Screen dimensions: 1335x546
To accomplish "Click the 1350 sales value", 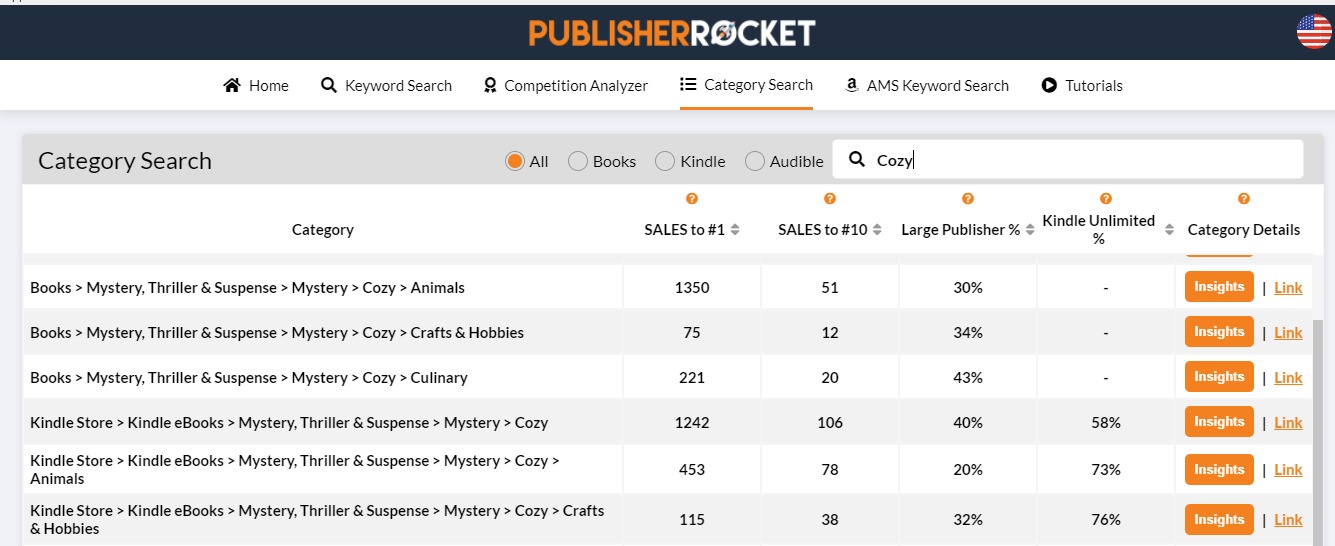I will (x=692, y=288).
